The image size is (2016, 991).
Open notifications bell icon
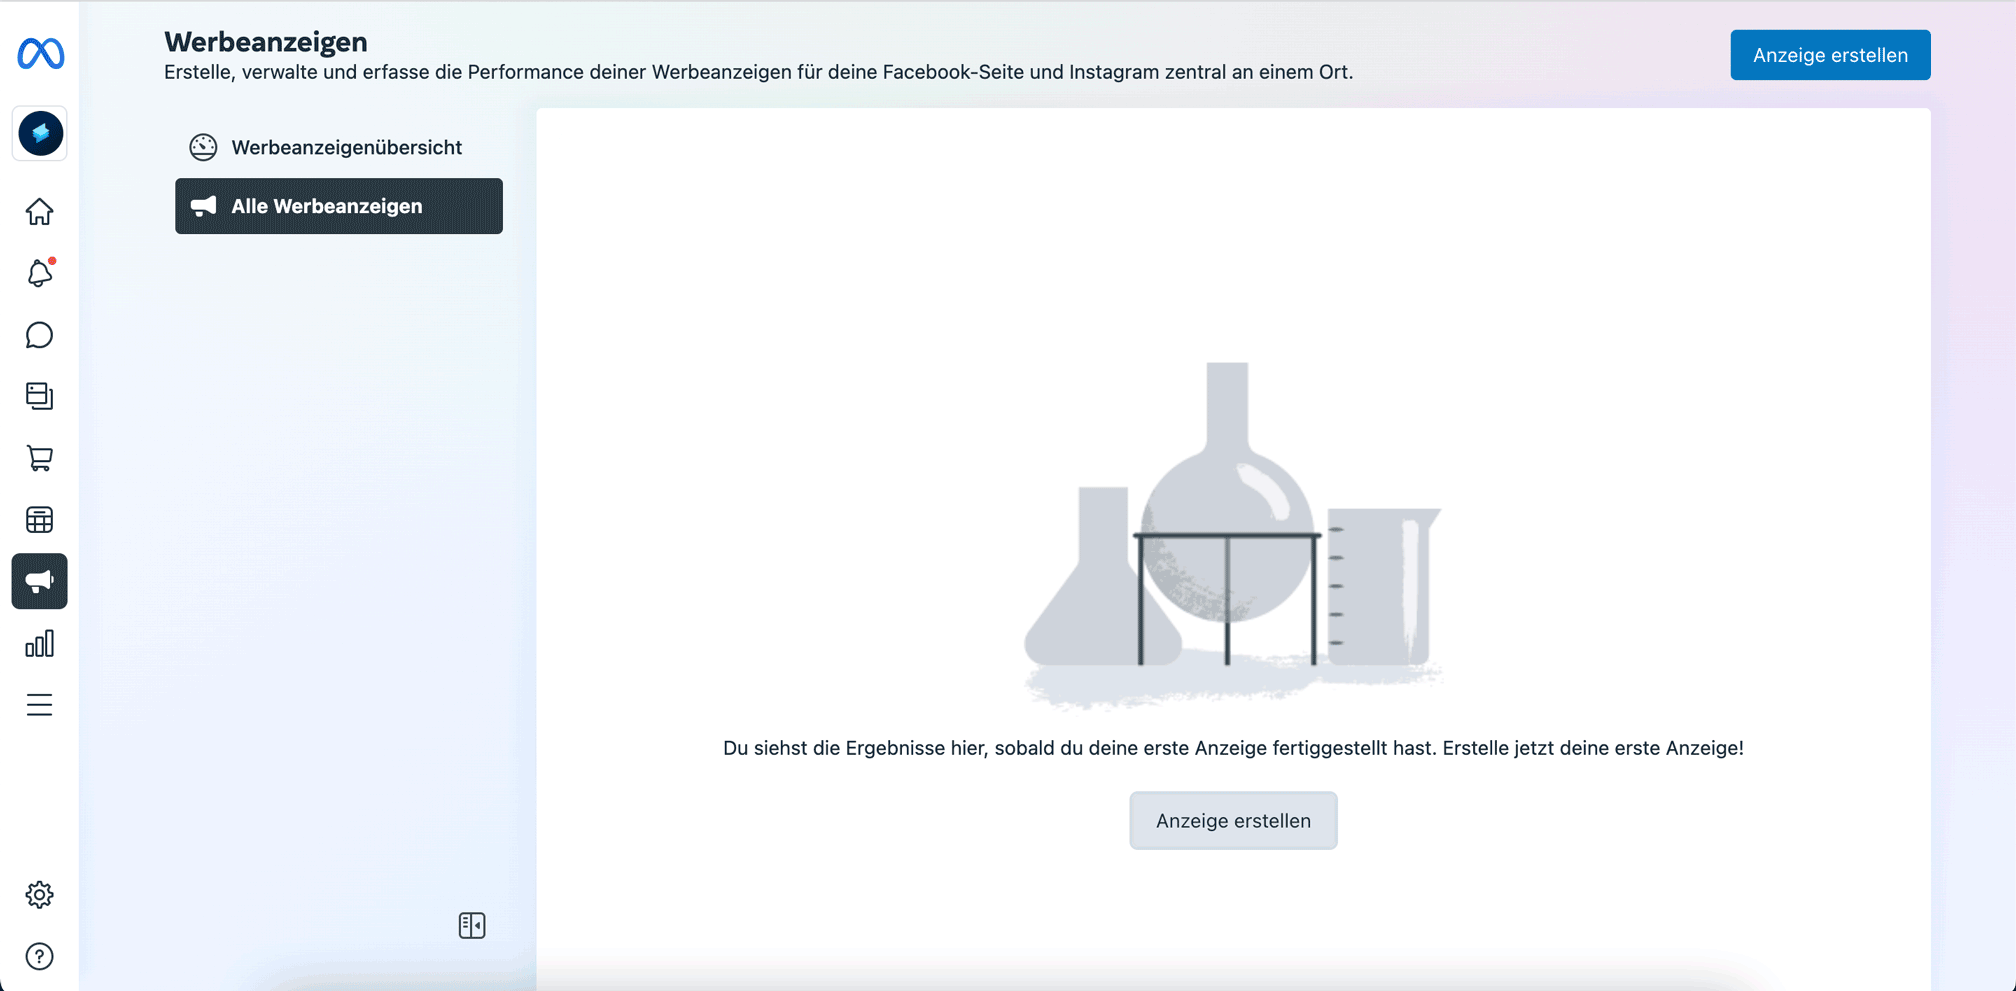click(40, 273)
